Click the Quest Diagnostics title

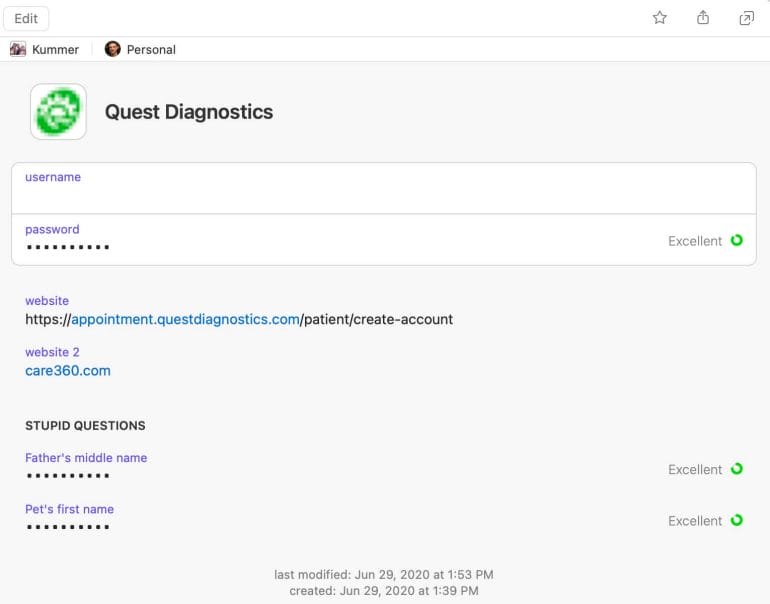point(189,112)
